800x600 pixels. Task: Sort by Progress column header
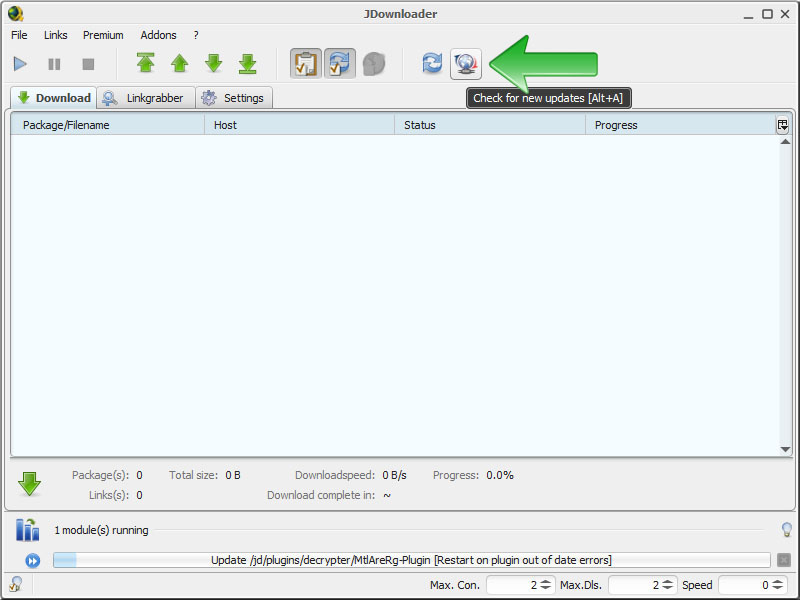pyautogui.click(x=680, y=125)
